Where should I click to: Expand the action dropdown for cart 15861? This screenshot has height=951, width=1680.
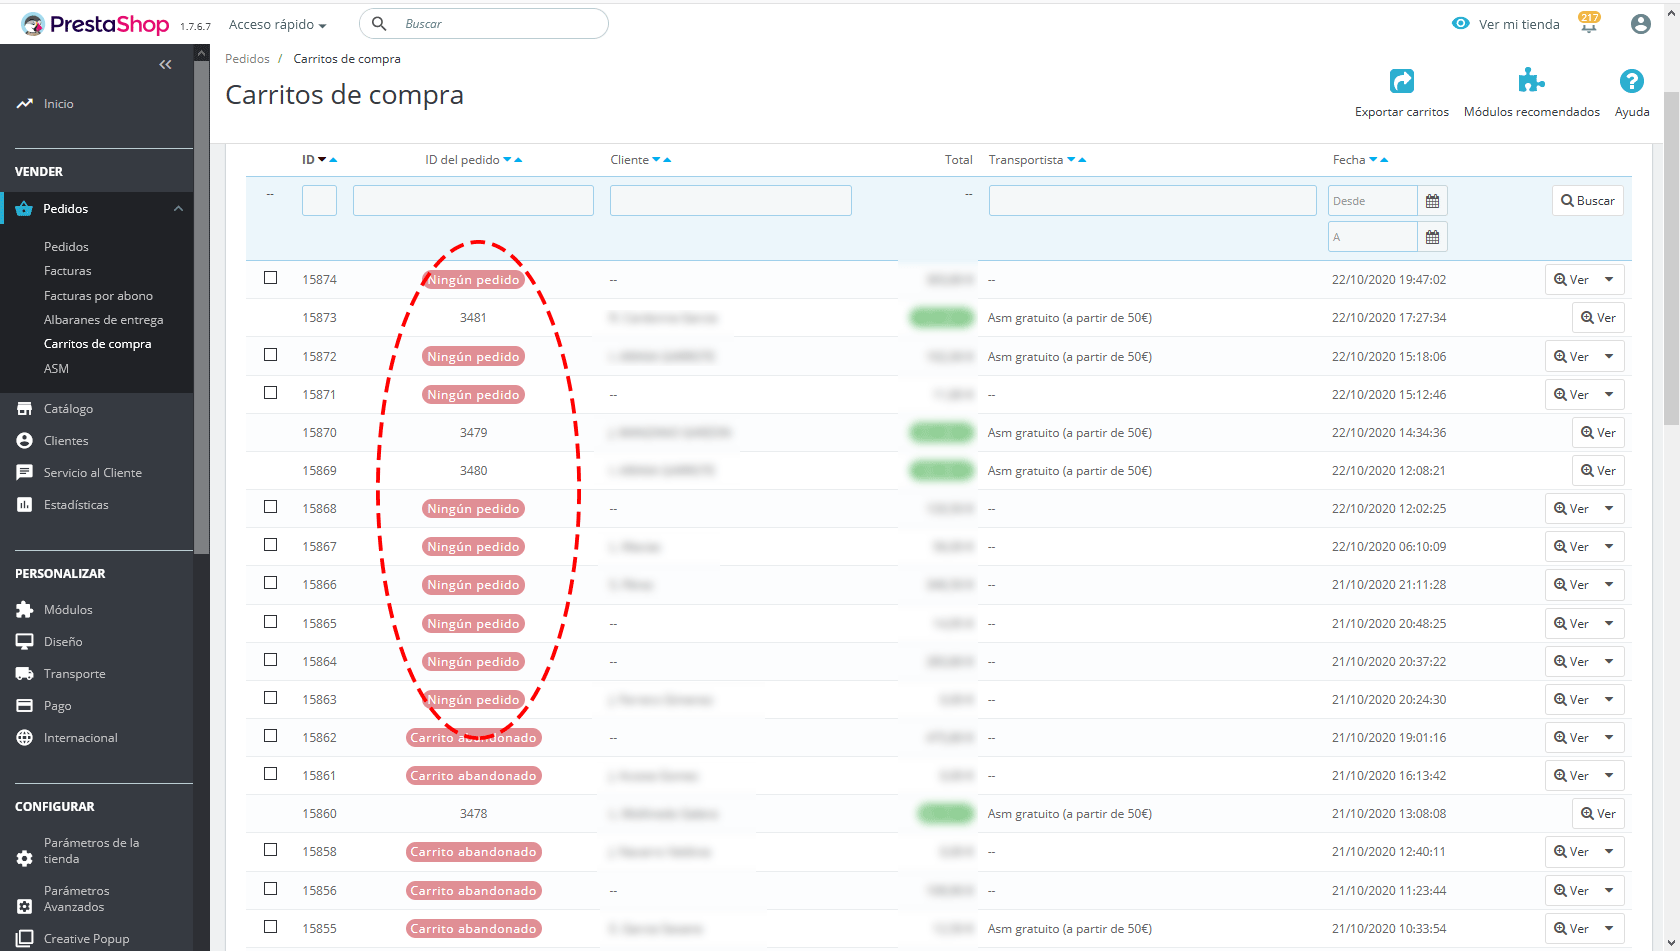click(x=1609, y=776)
